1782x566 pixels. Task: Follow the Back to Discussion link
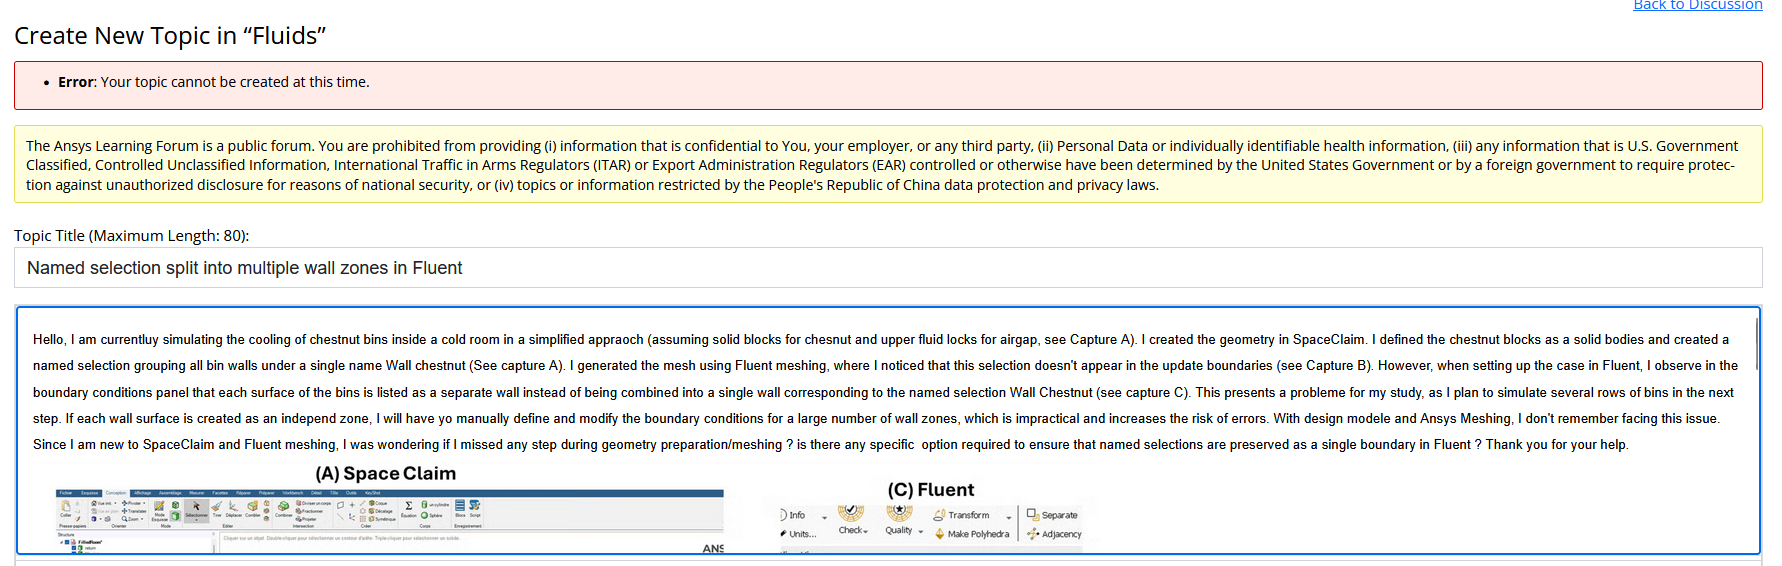pos(1697,6)
